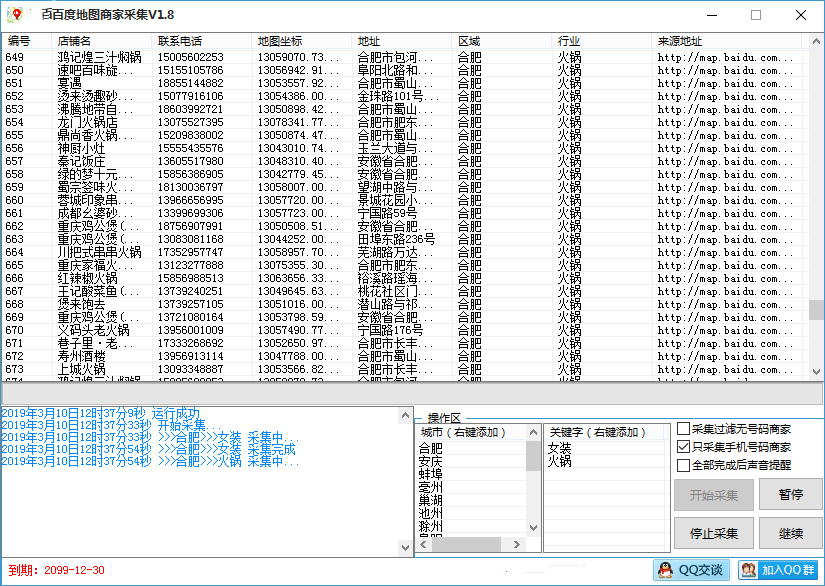Select row 666 红辣椒火锅
The width and height of the screenshot is (825, 586).
point(403,278)
